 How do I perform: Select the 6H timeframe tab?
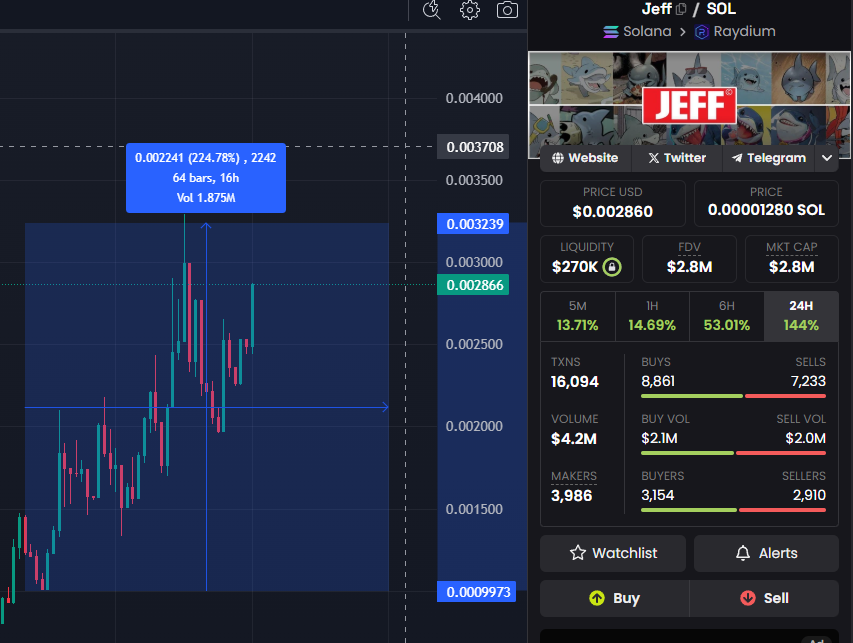coord(727,316)
